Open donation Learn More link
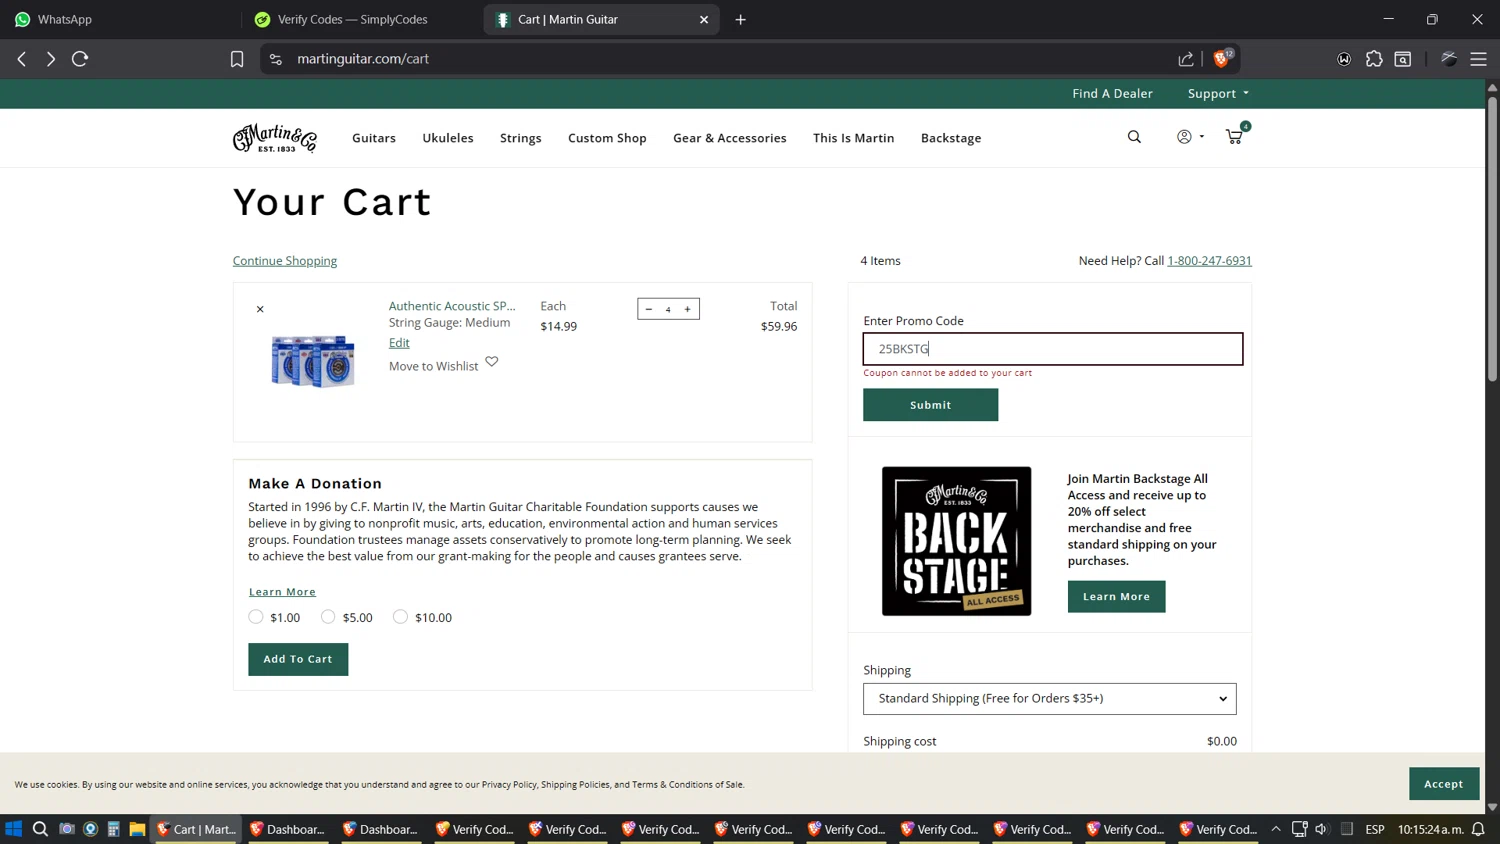The width and height of the screenshot is (1500, 844). click(282, 592)
